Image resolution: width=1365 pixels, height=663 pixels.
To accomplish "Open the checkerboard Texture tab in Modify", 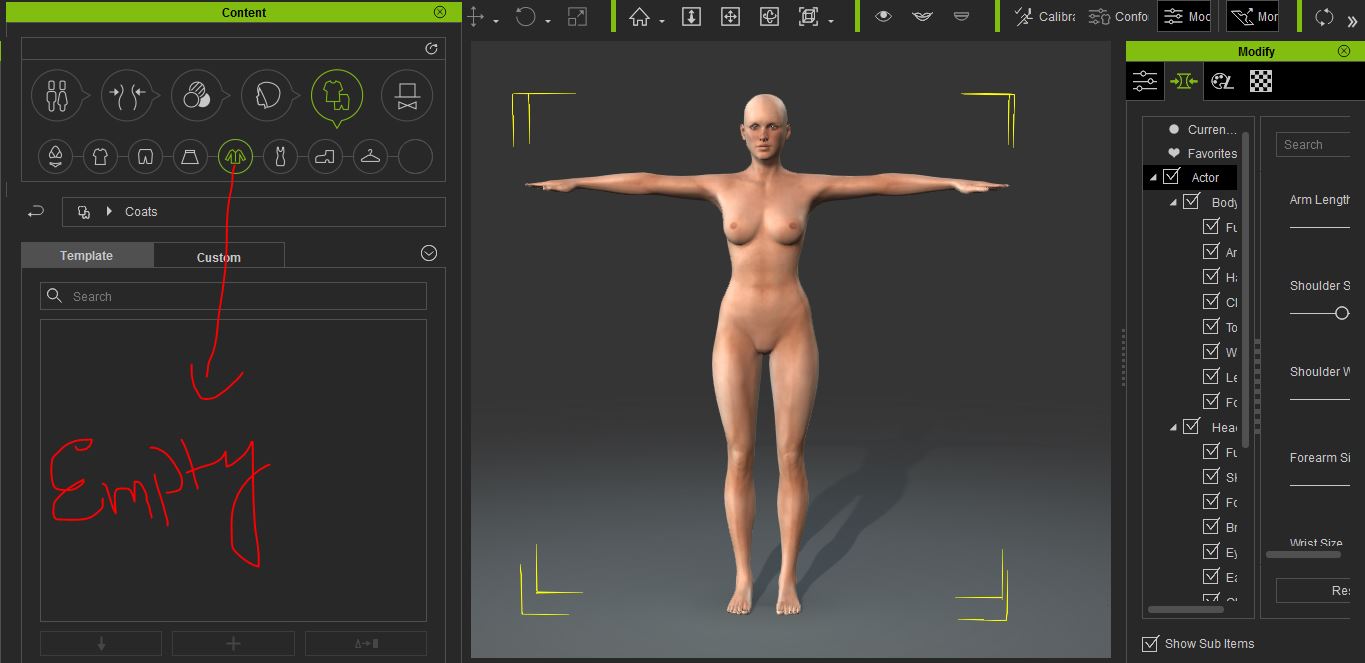I will pyautogui.click(x=1261, y=81).
